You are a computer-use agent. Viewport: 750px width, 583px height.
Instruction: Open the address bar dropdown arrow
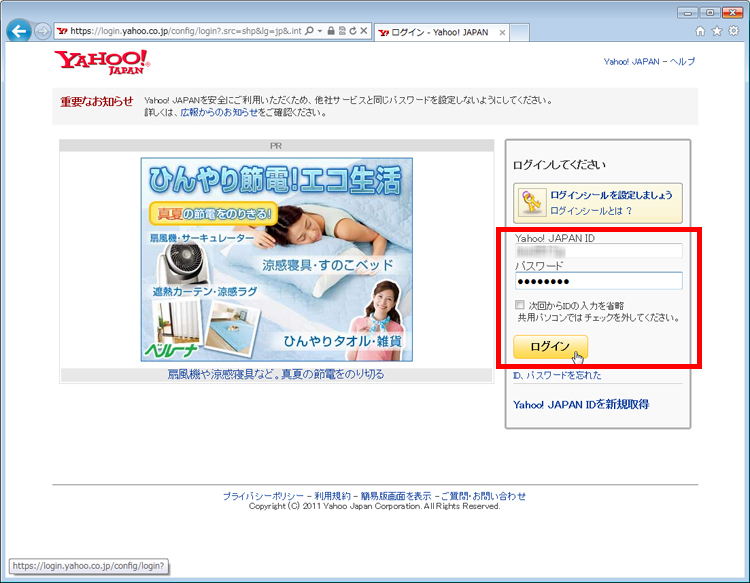tap(320, 31)
